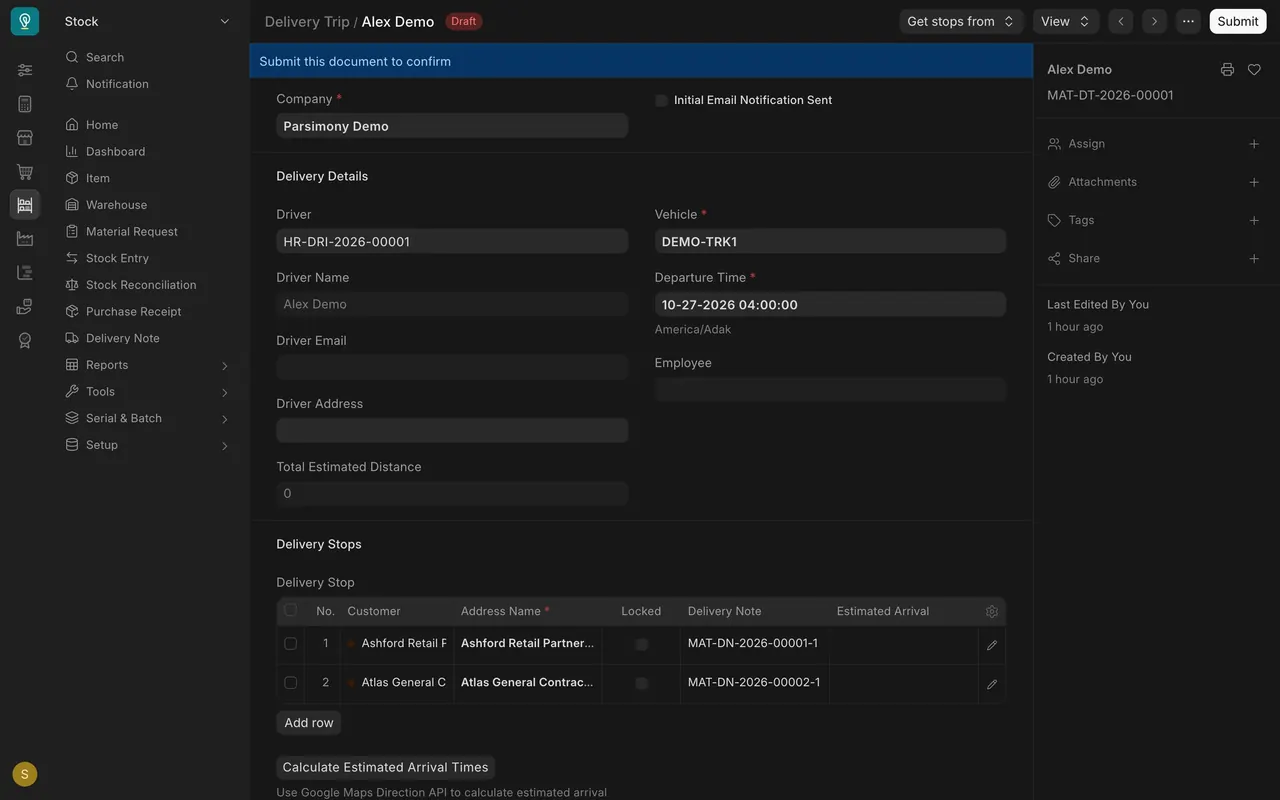Click the app logo at top left
1280x800 pixels.
(25, 21)
